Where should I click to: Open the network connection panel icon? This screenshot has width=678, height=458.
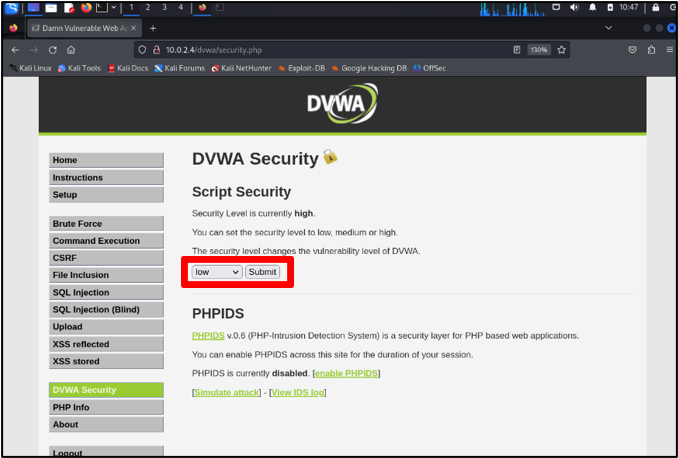point(556,7)
